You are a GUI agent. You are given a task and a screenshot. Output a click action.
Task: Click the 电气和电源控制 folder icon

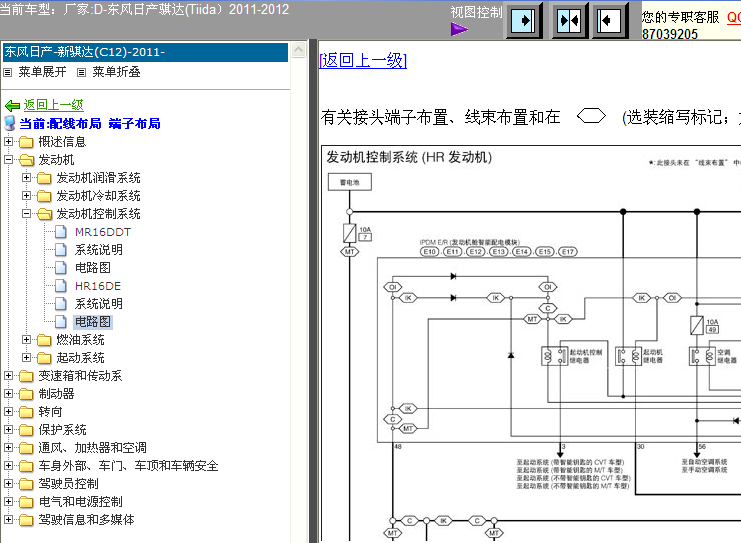pyautogui.click(x=26, y=502)
